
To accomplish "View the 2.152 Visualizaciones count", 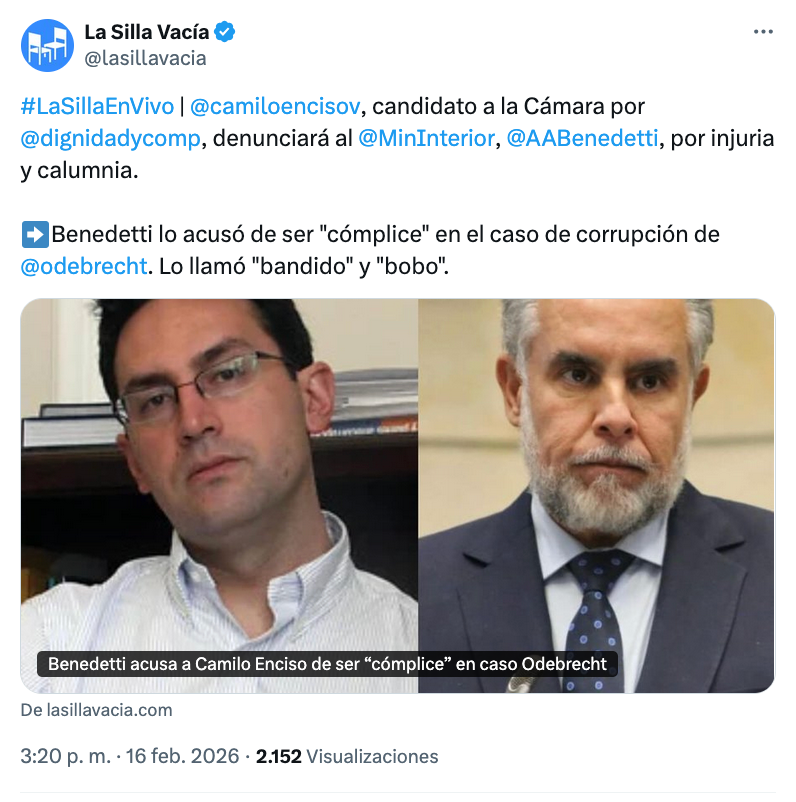I will click(347, 756).
